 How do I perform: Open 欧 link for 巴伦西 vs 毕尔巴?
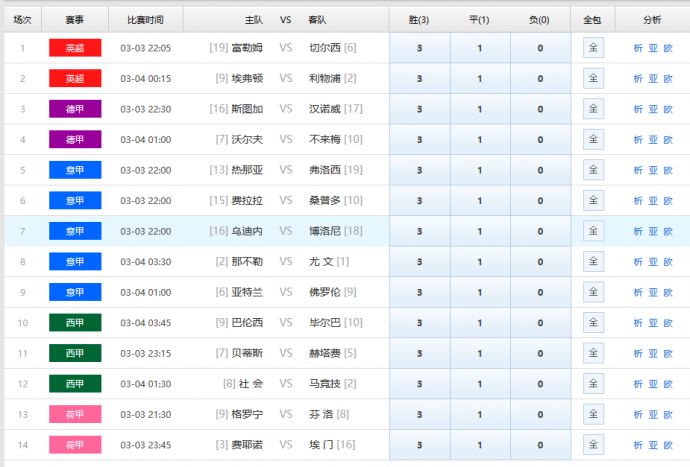click(x=668, y=323)
